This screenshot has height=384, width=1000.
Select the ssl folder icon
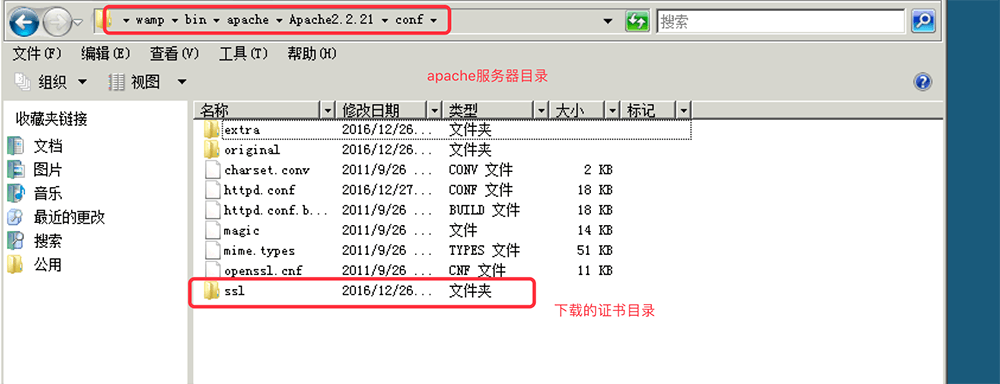pyautogui.click(x=212, y=292)
